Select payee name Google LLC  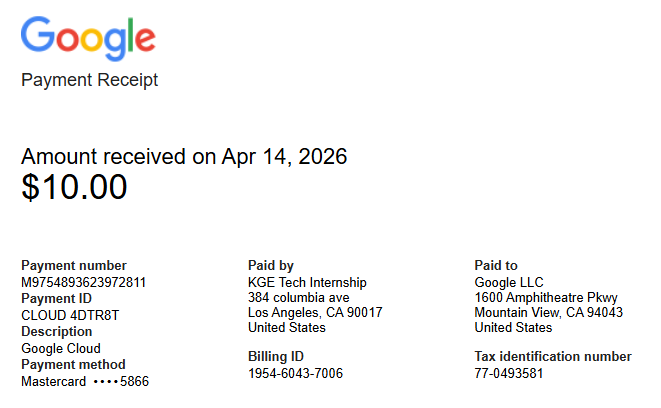[x=509, y=282]
